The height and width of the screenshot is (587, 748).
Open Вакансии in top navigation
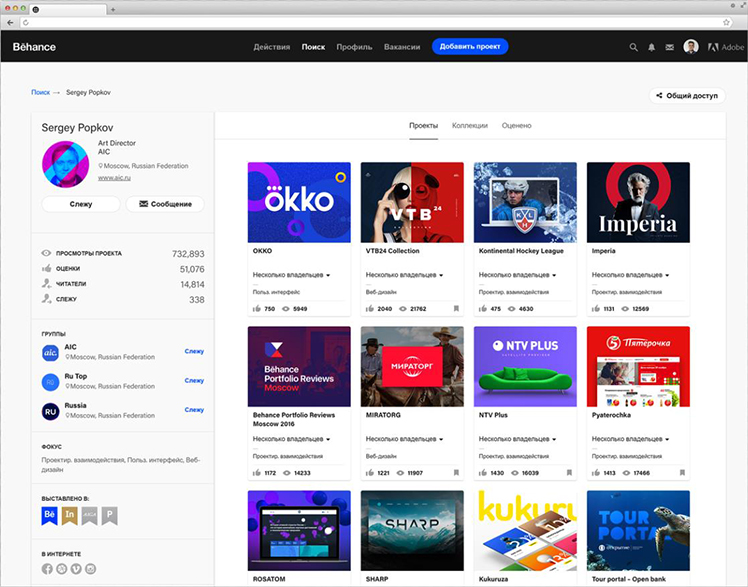[402, 47]
